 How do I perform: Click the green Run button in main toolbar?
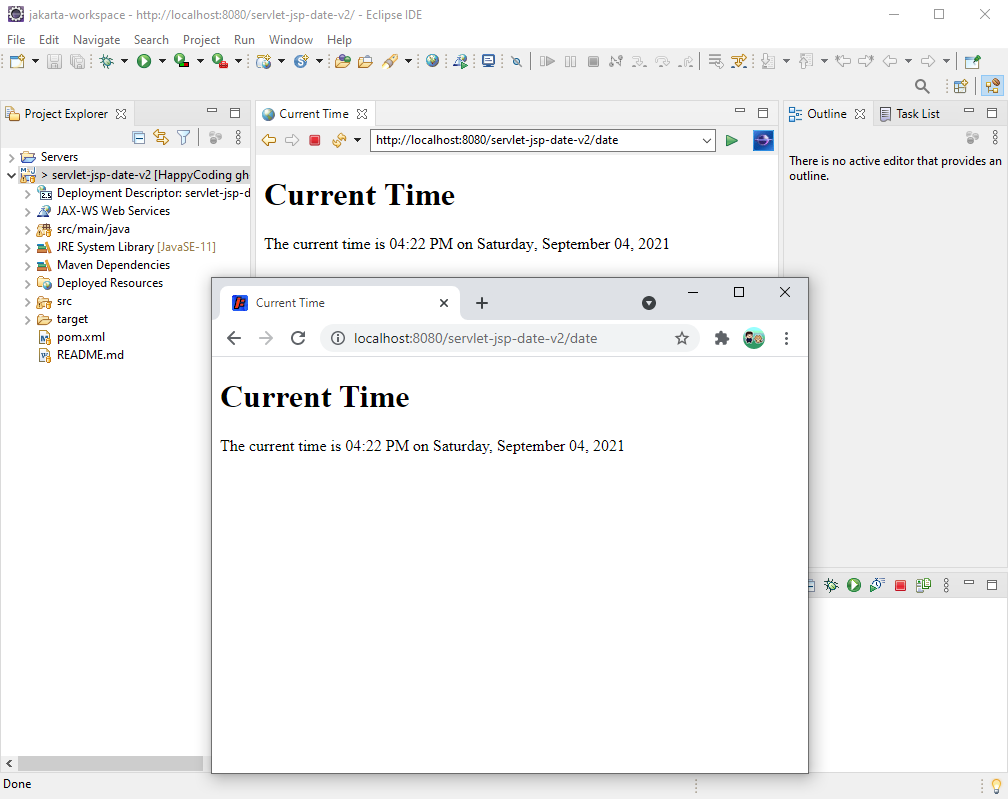(144, 61)
